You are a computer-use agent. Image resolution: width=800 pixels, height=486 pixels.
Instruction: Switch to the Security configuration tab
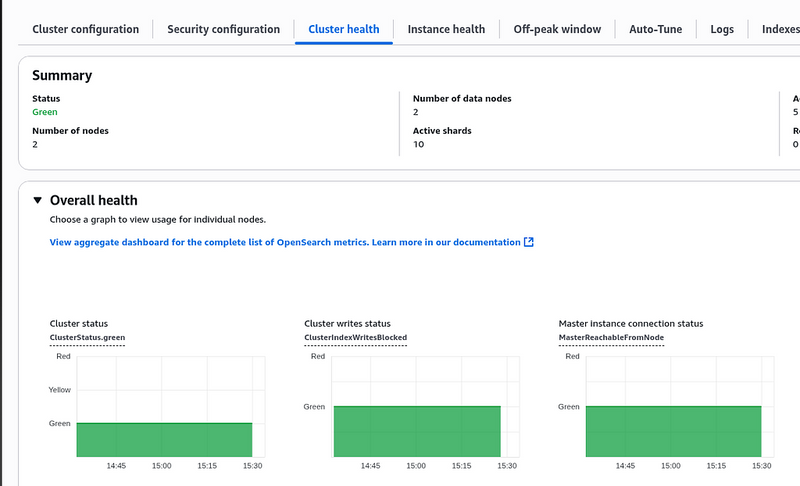[x=223, y=29]
